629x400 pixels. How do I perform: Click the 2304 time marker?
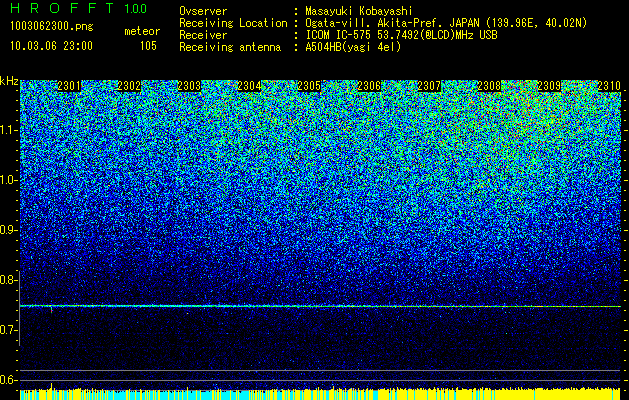tap(249, 86)
